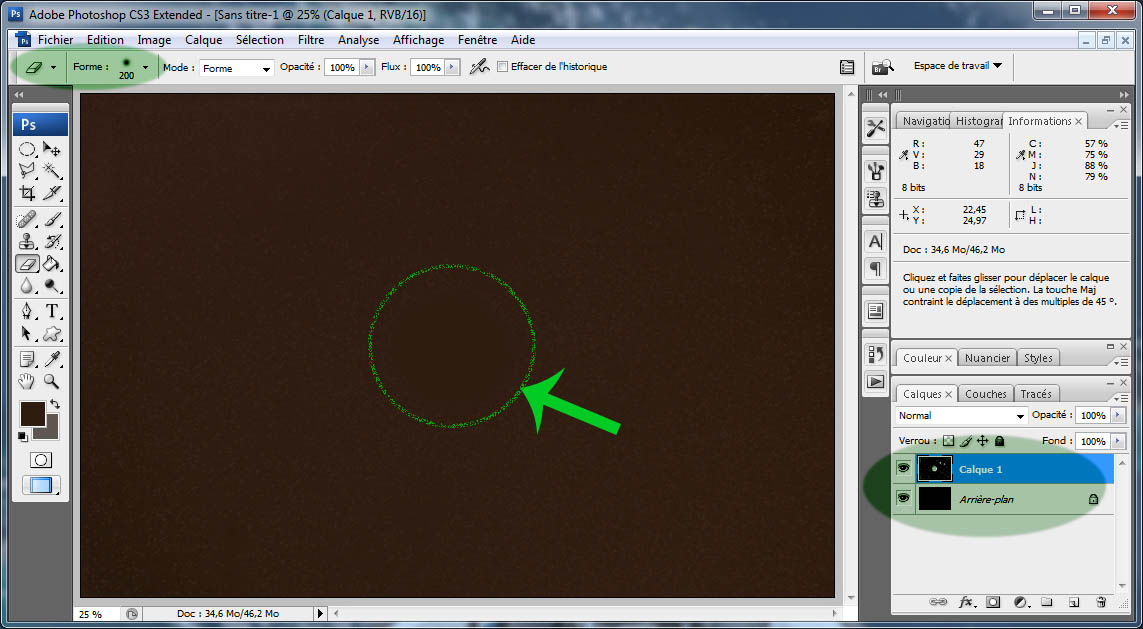Hide the Arrière-plan layer
1143x629 pixels.
pos(904,499)
